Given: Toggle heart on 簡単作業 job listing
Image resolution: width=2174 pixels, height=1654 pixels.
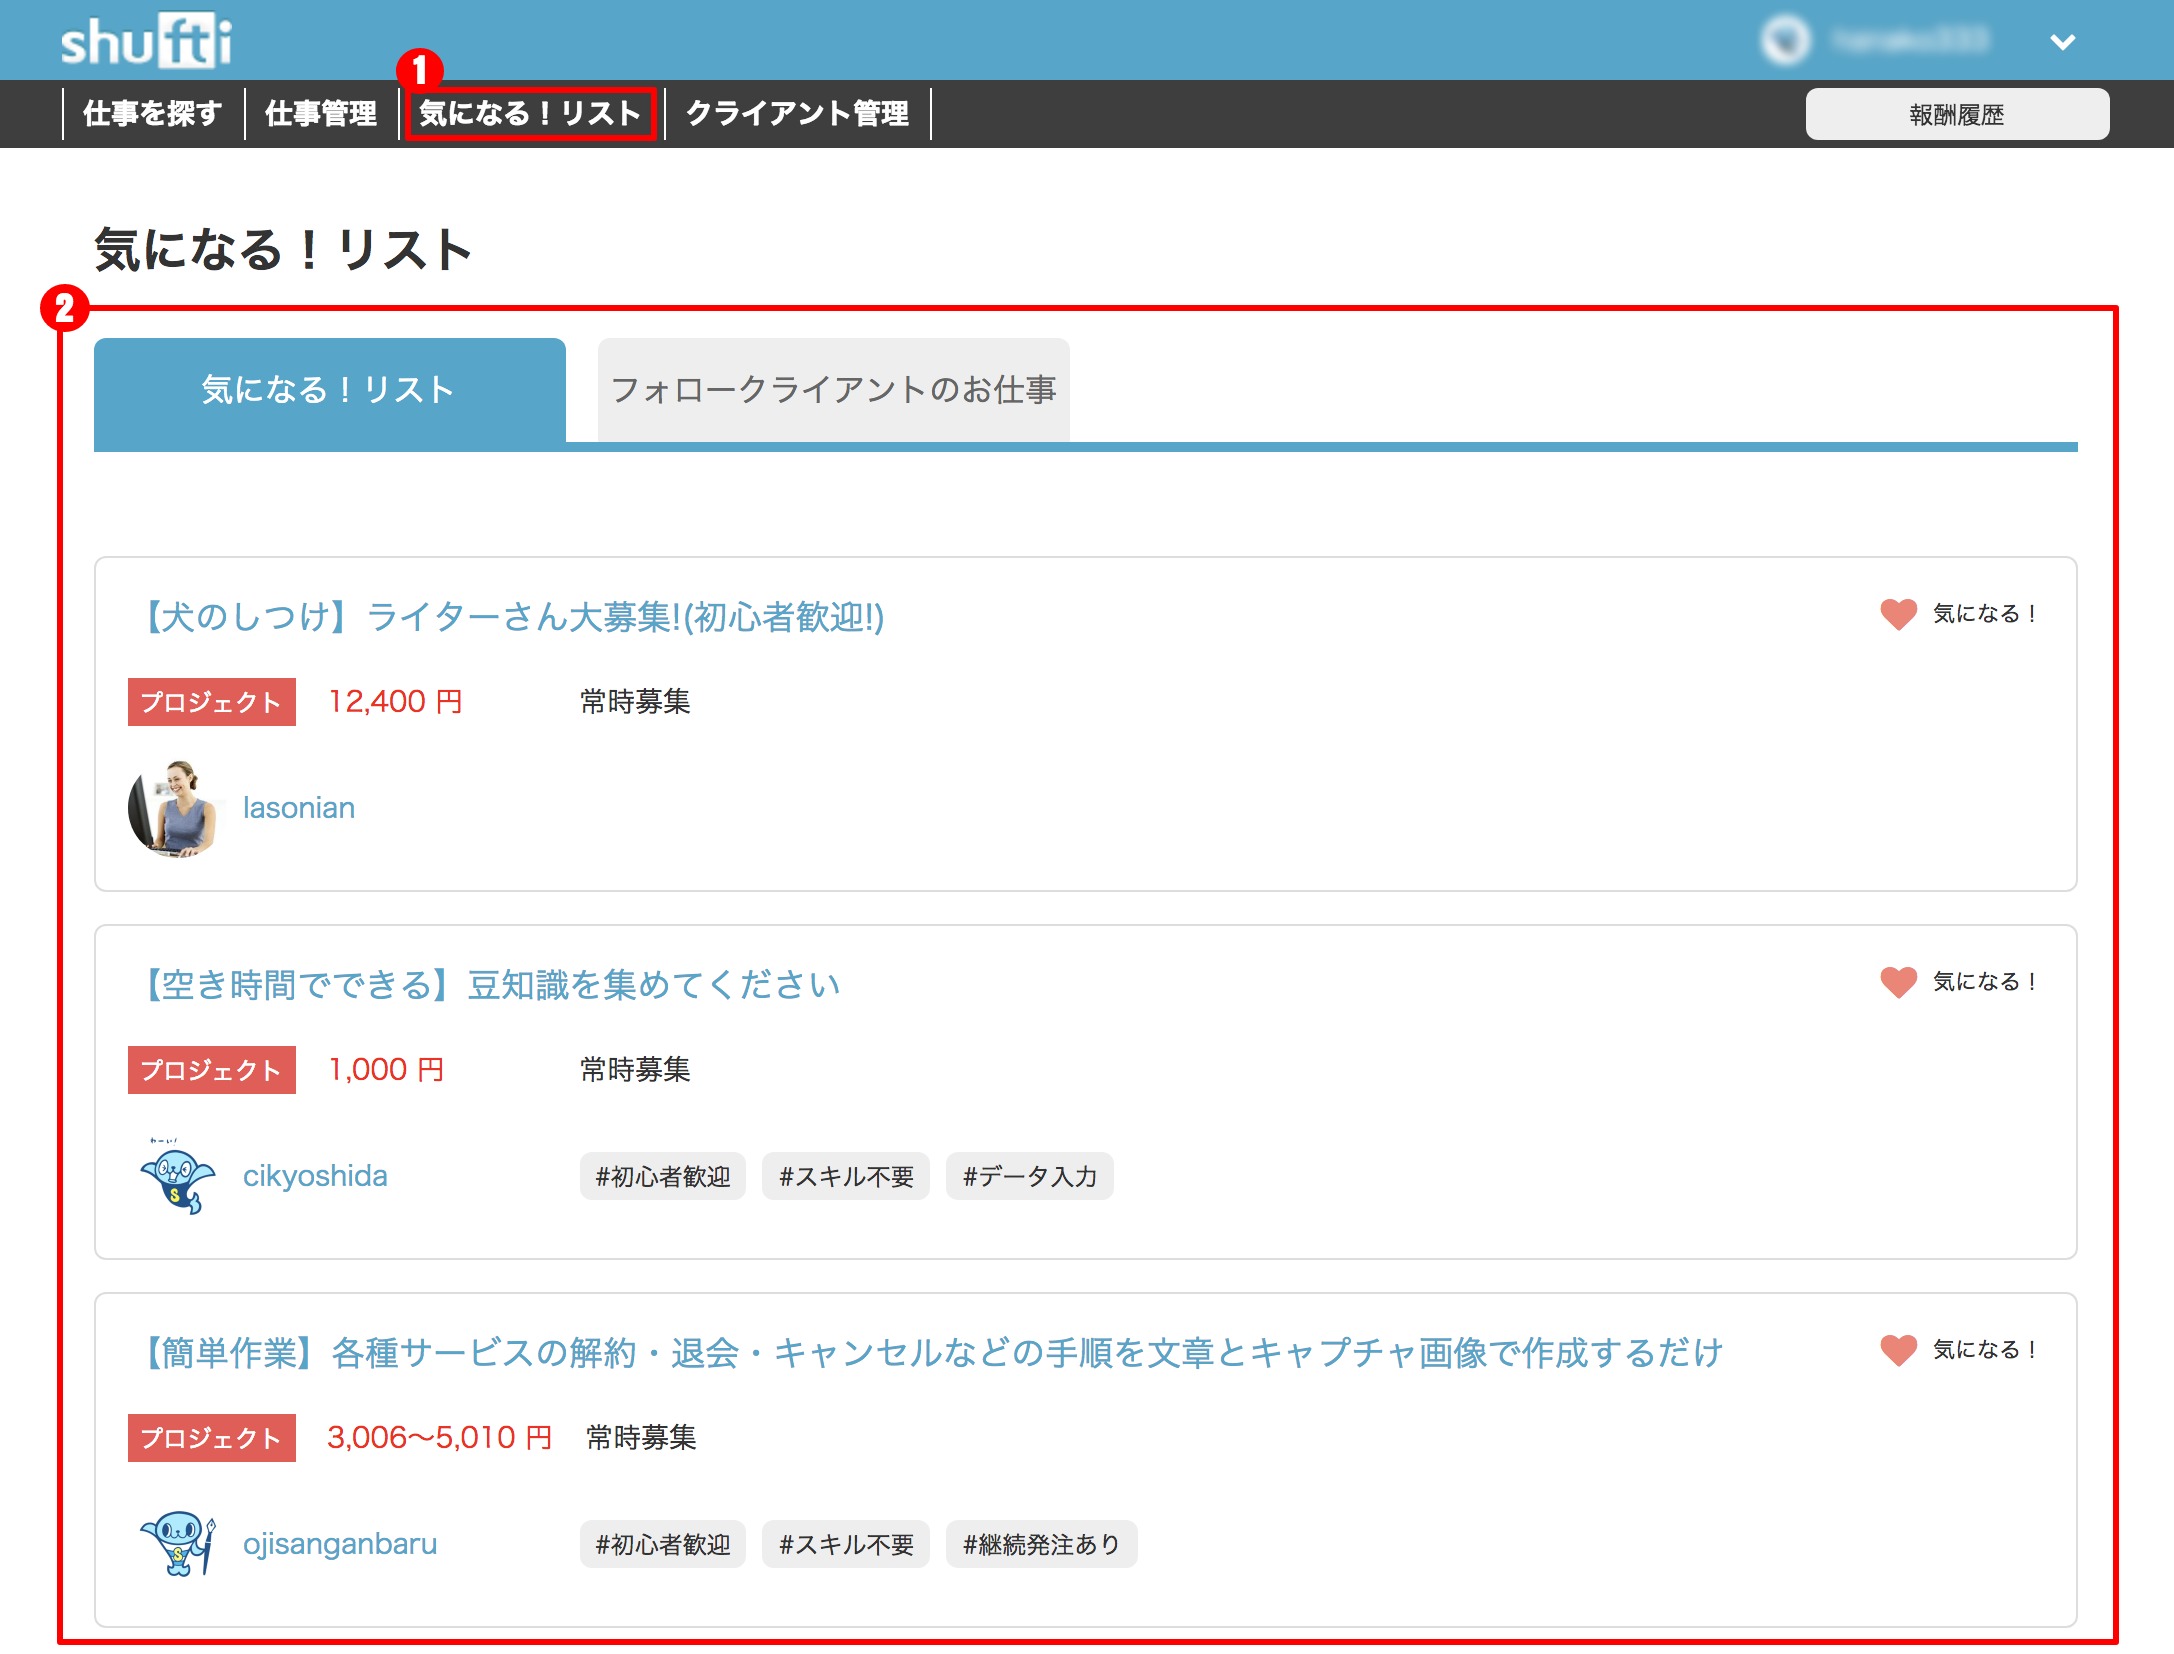Looking at the screenshot, I should 1897,1350.
